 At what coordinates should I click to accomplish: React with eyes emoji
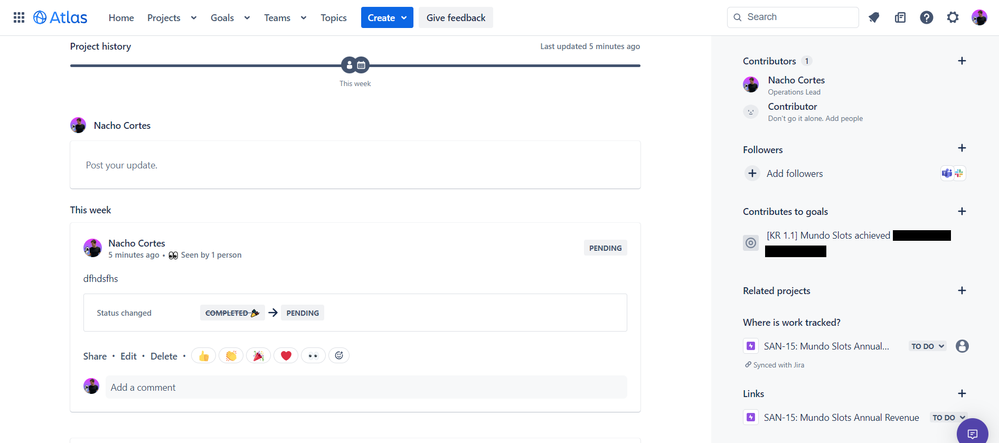(313, 356)
